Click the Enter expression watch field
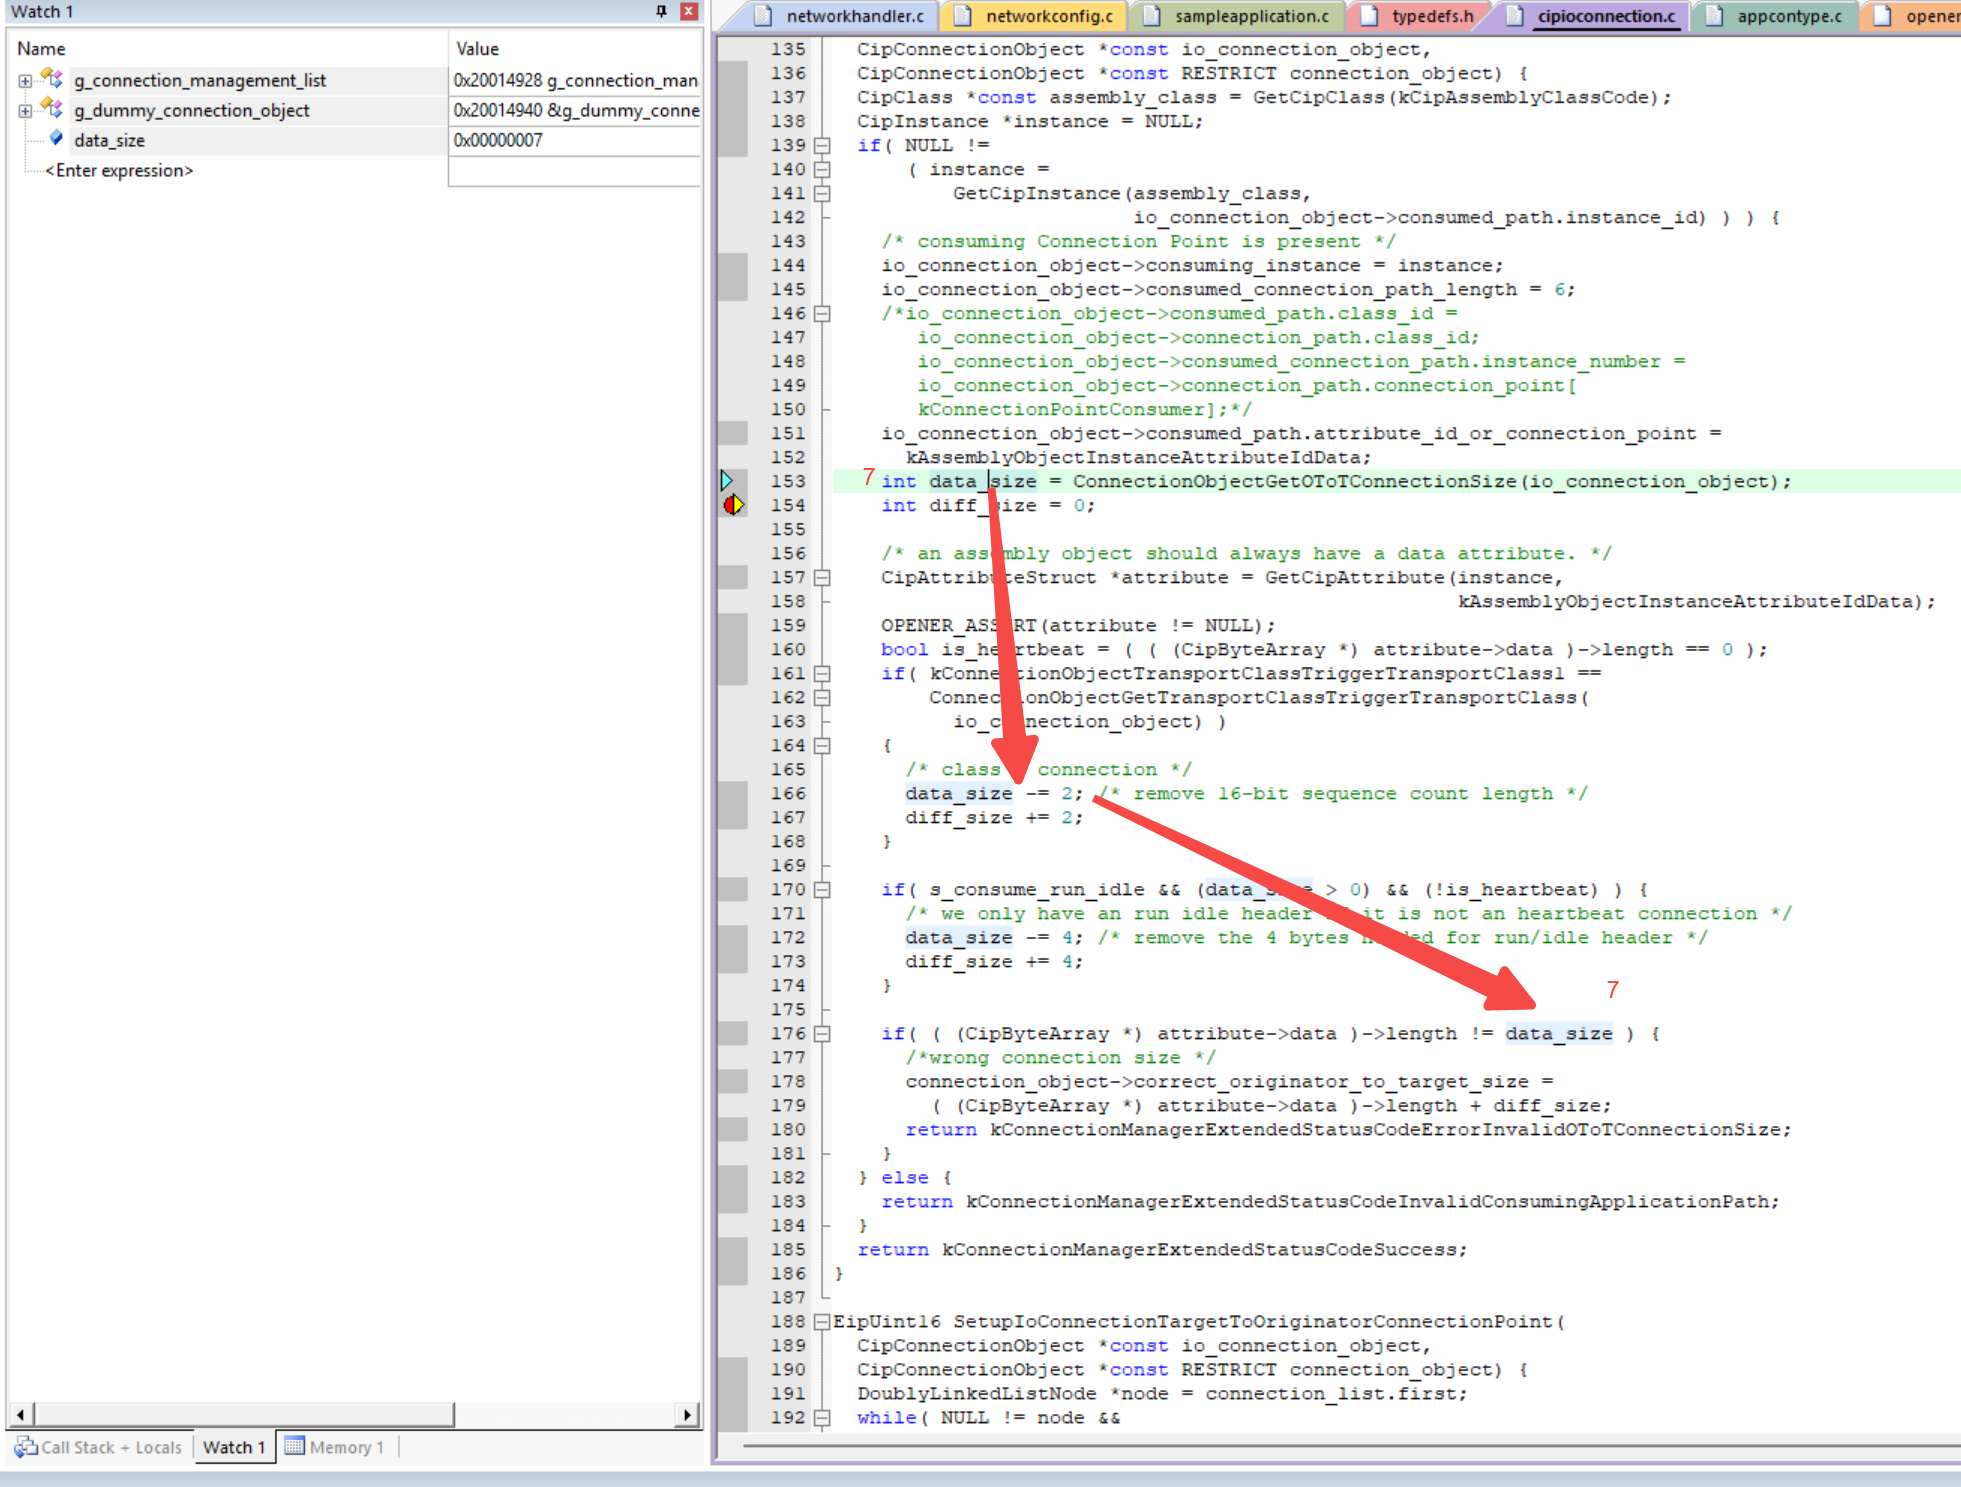This screenshot has width=1961, height=1487. point(119,170)
